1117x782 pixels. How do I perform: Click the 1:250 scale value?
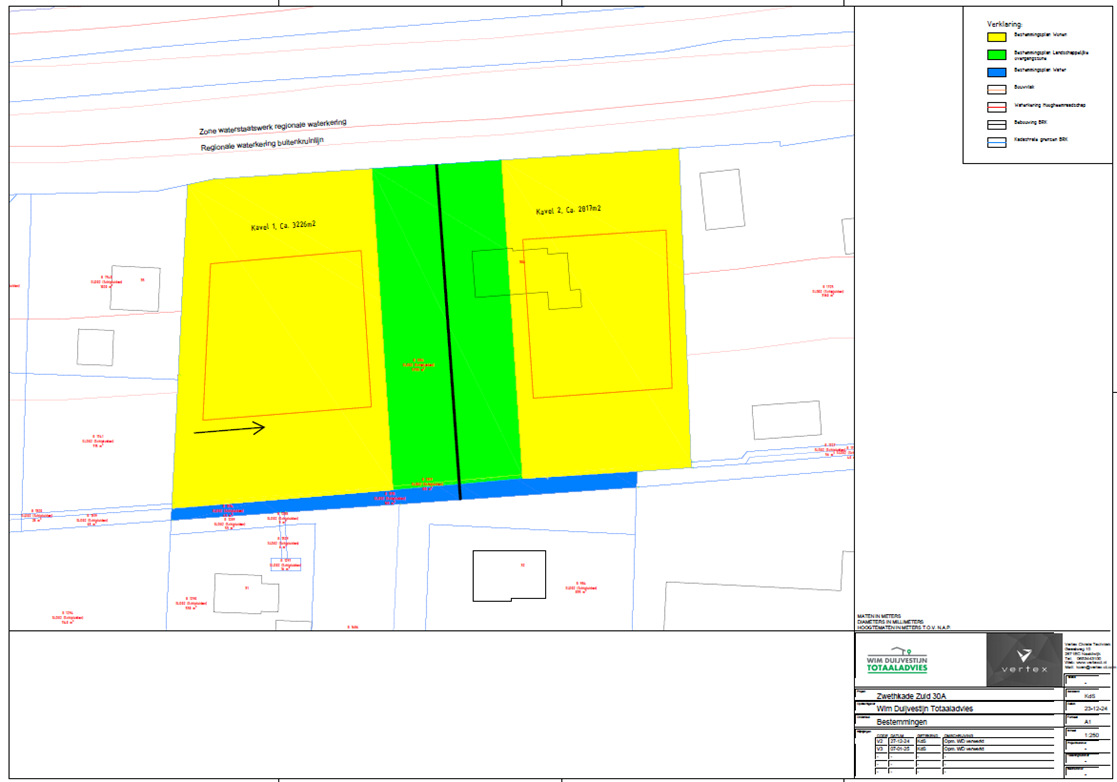pos(1090,735)
